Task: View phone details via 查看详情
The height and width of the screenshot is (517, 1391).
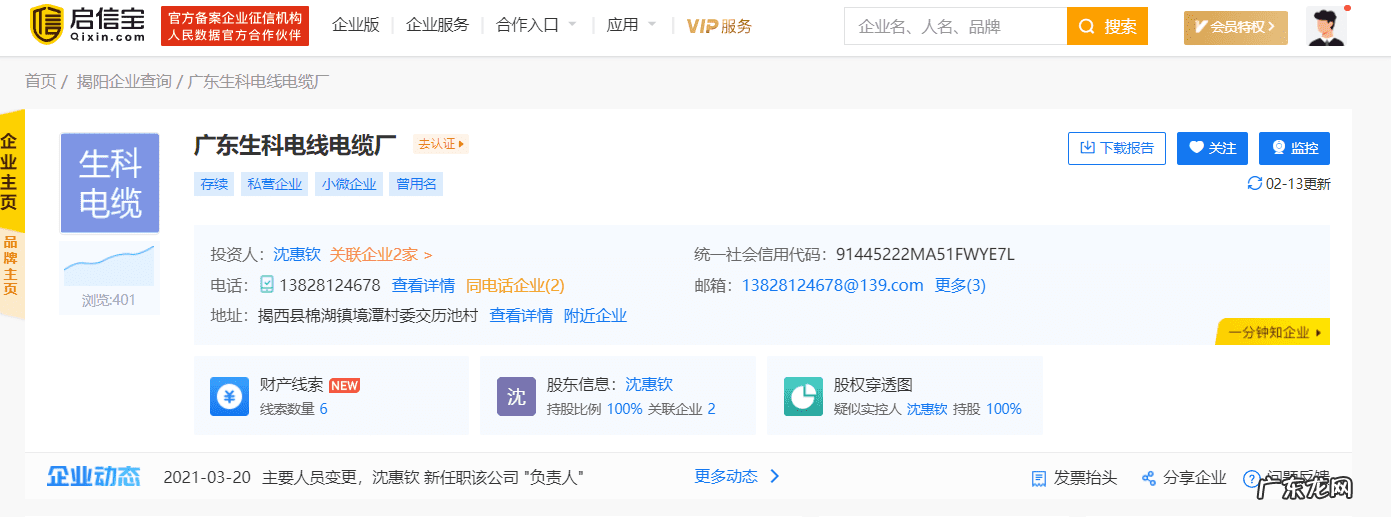Action: click(423, 285)
